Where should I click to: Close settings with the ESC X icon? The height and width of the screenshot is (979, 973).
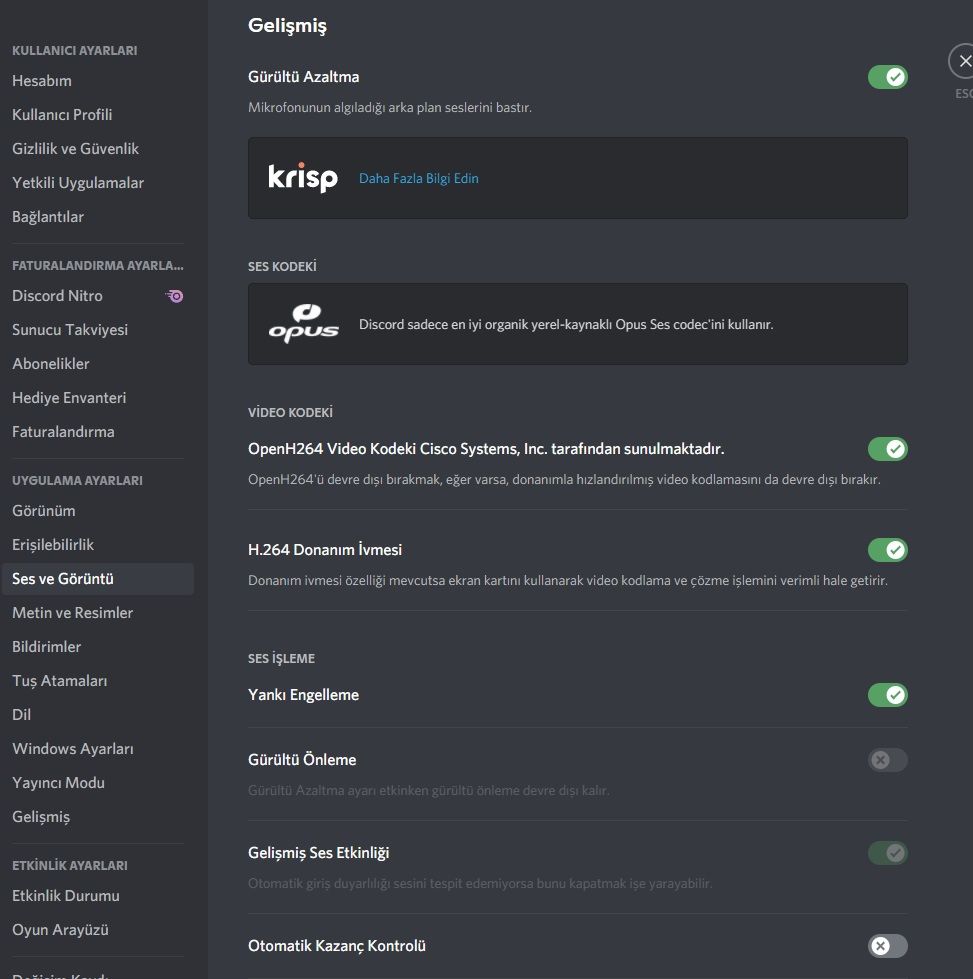coord(964,62)
